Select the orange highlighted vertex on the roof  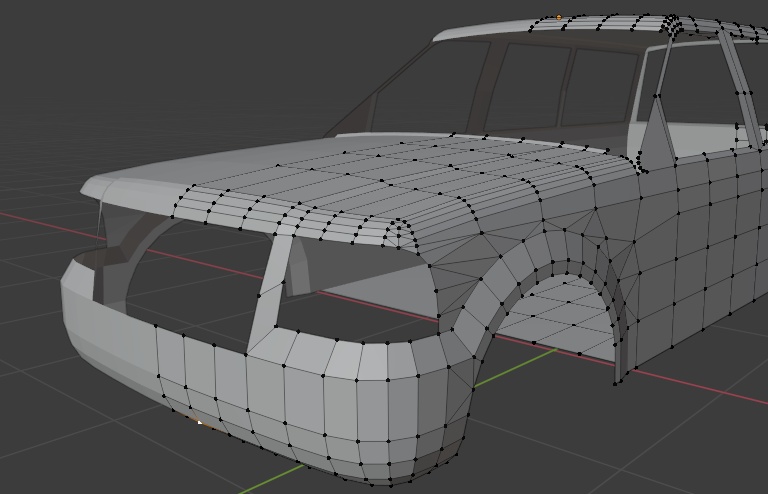tap(559, 18)
